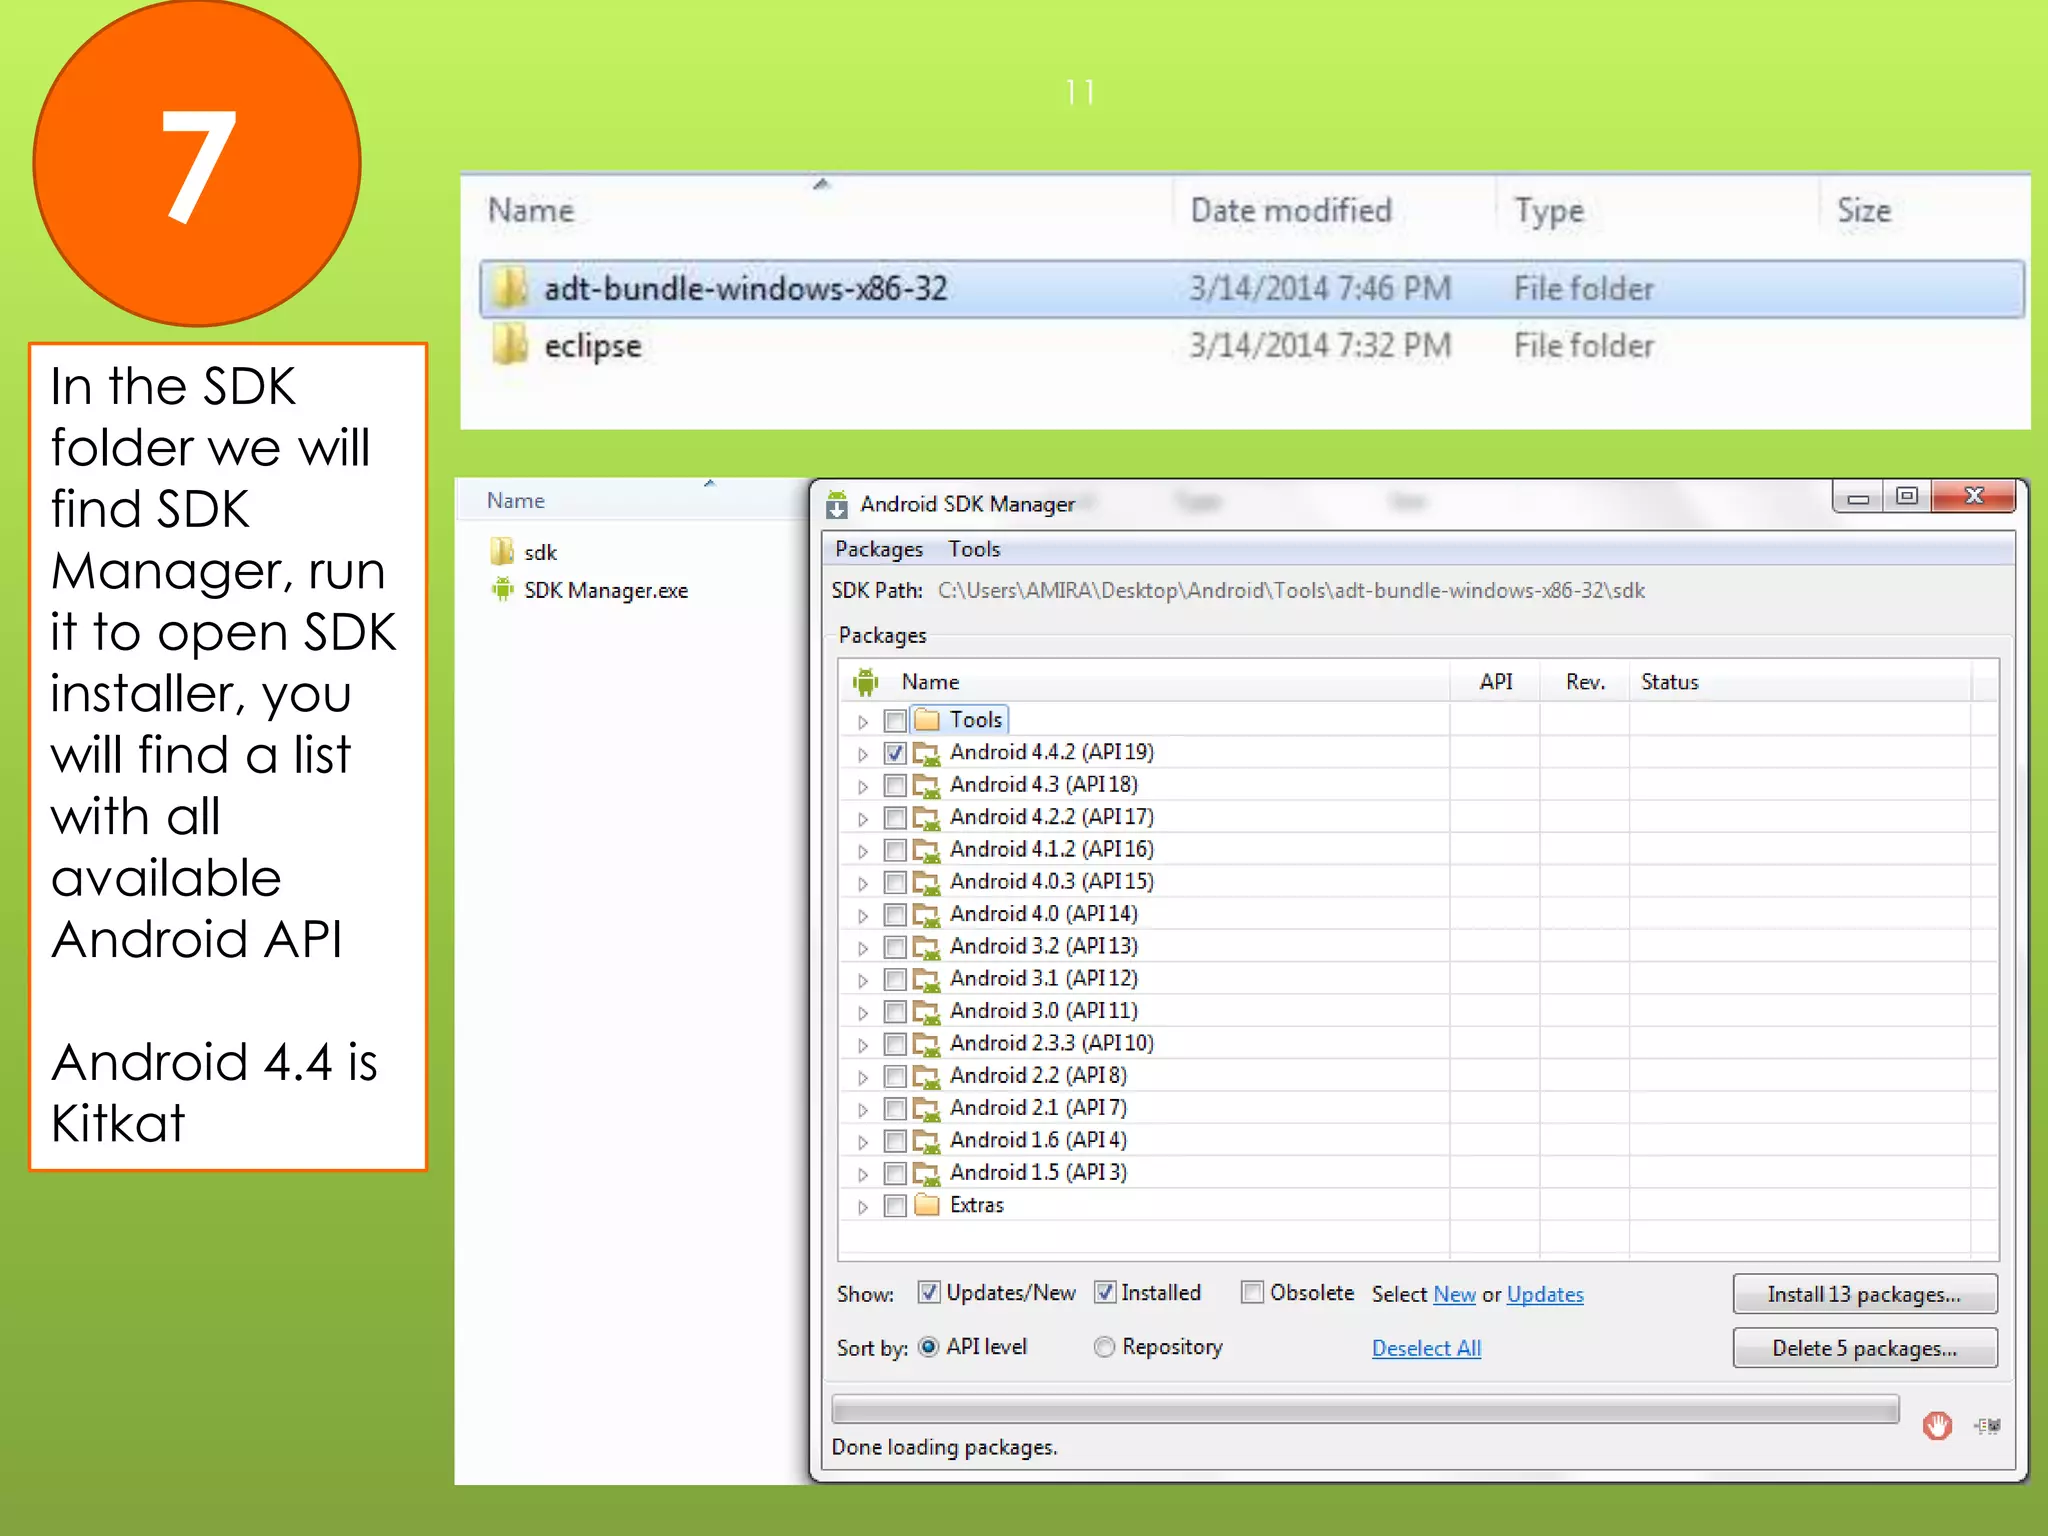This screenshot has height=1536, width=2048.
Task: Expand the Android 4.0.3 (API 15) node
Action: click(863, 884)
